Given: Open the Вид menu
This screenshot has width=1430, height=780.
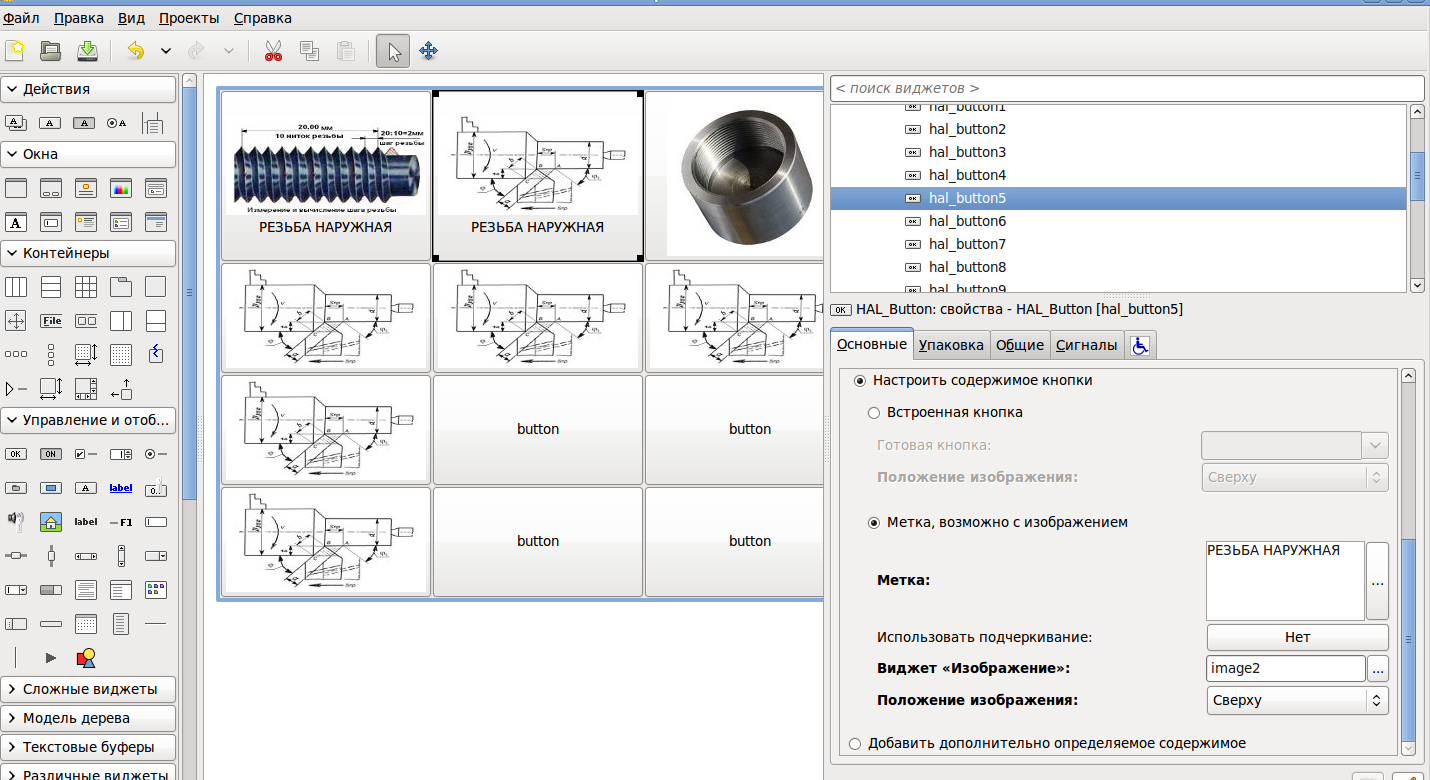Looking at the screenshot, I should (x=131, y=18).
